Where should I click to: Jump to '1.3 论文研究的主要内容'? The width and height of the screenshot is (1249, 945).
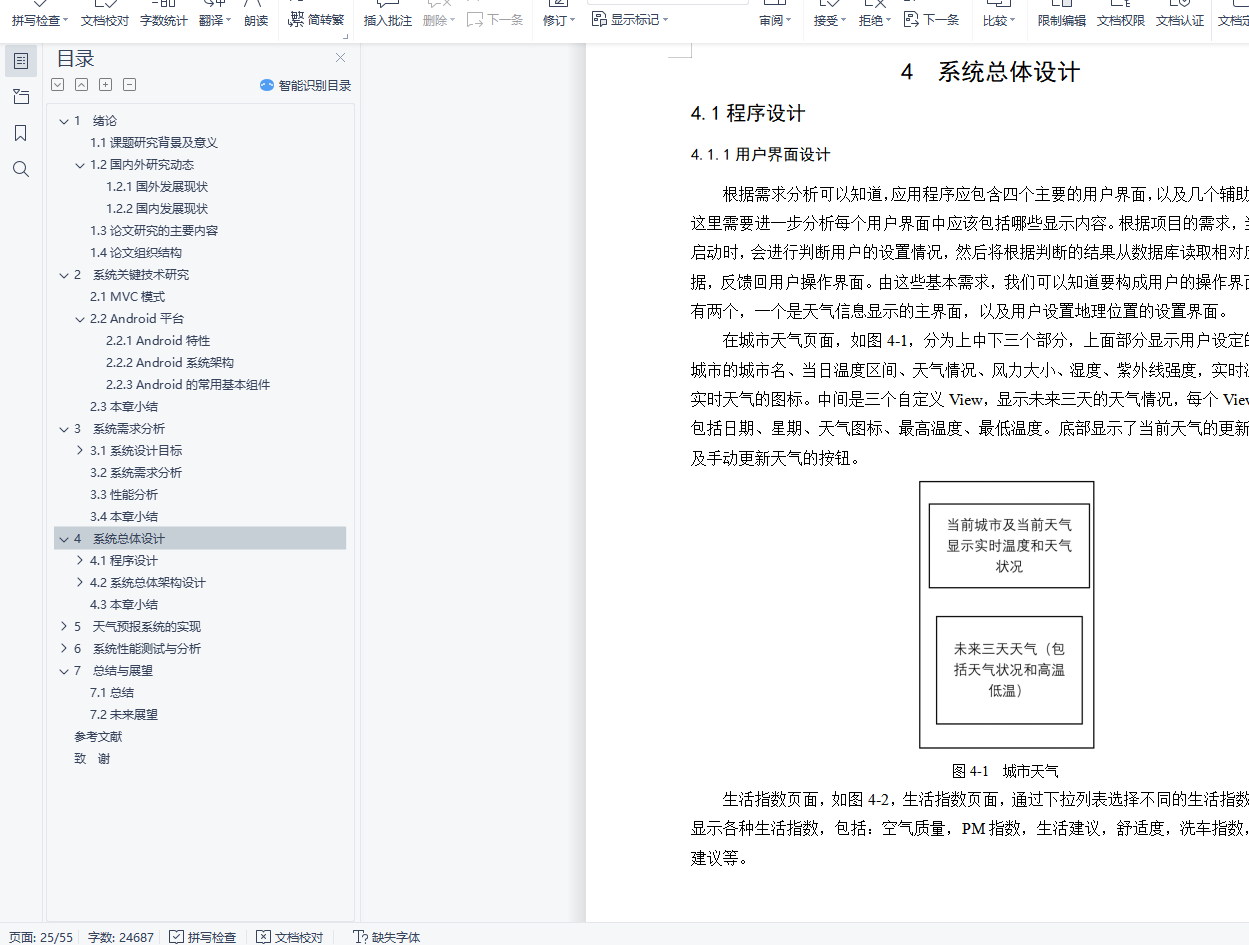(154, 231)
